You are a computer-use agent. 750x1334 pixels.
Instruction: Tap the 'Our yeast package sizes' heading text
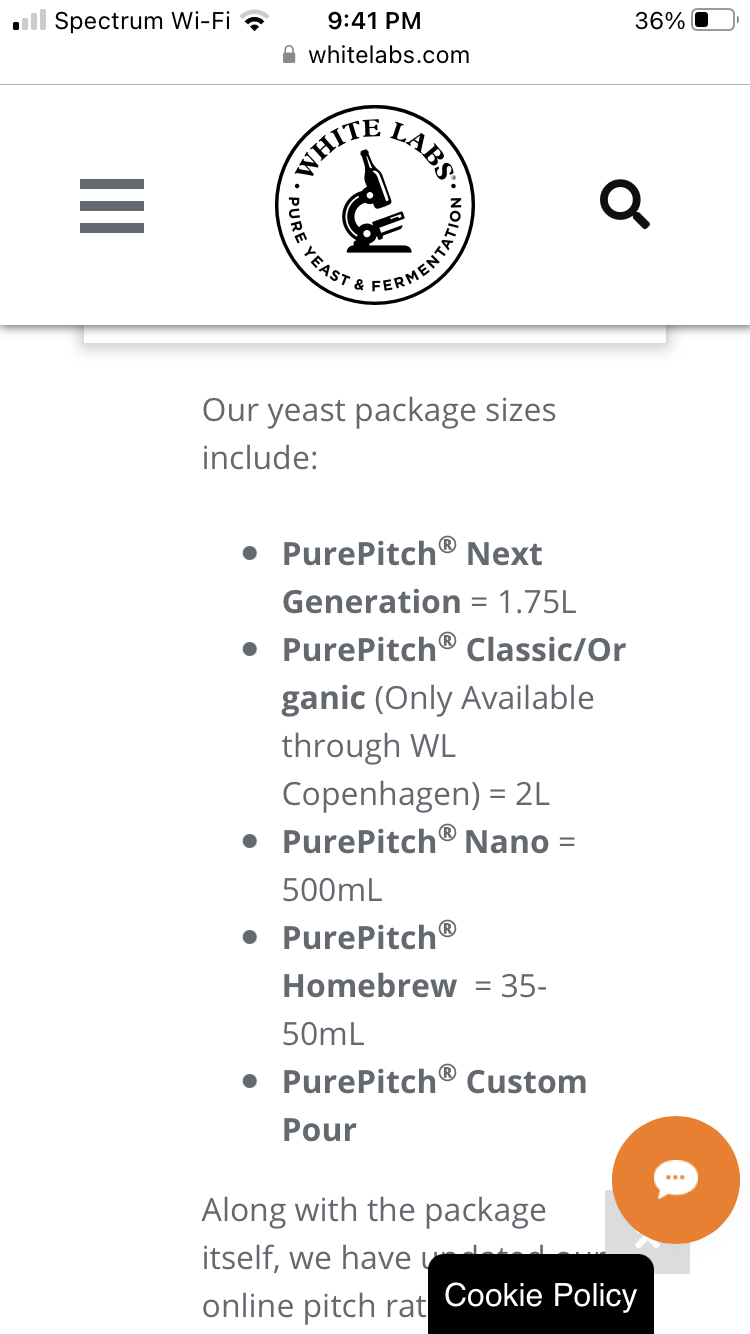click(x=379, y=434)
